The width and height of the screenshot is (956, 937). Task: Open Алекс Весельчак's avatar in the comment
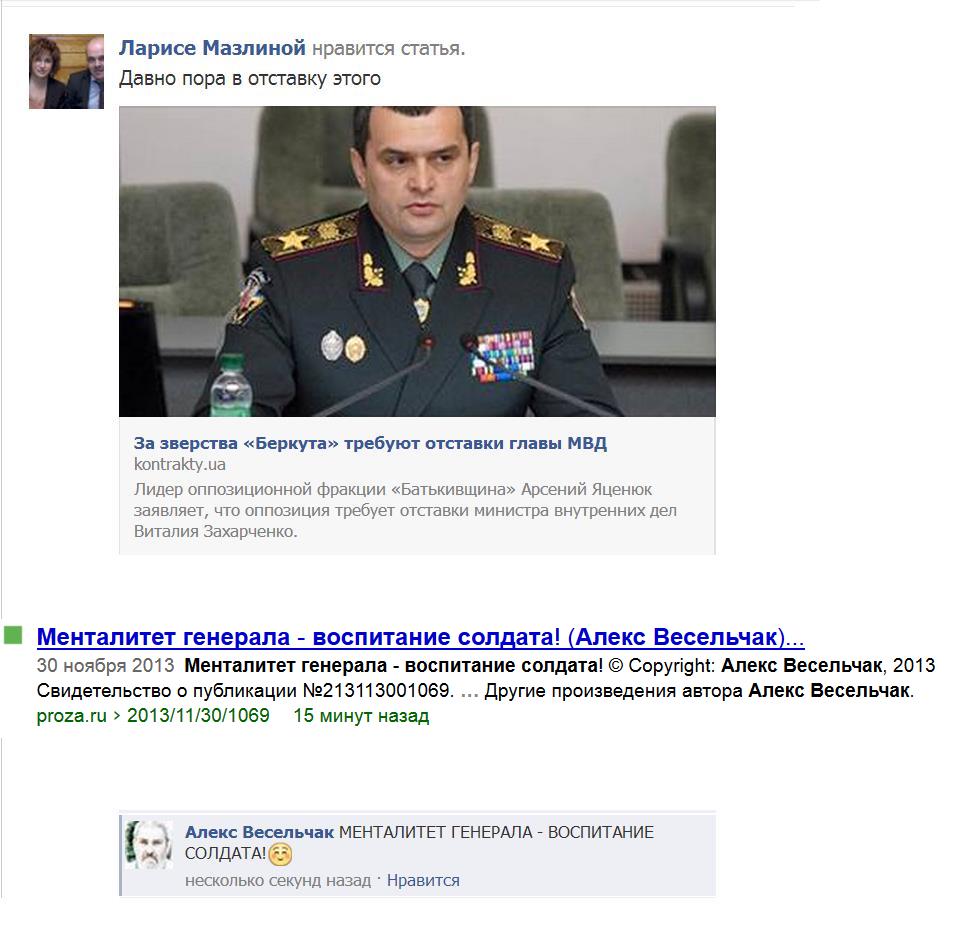(x=149, y=844)
